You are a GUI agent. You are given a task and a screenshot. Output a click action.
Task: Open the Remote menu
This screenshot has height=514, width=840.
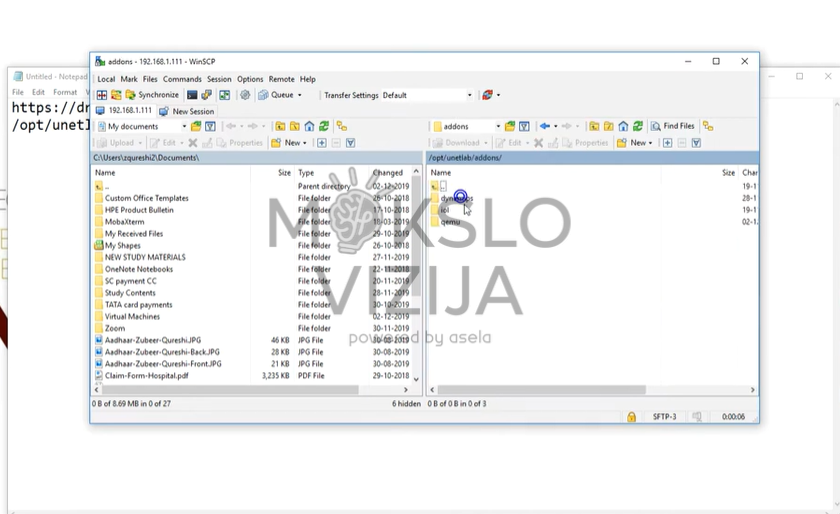pos(281,79)
